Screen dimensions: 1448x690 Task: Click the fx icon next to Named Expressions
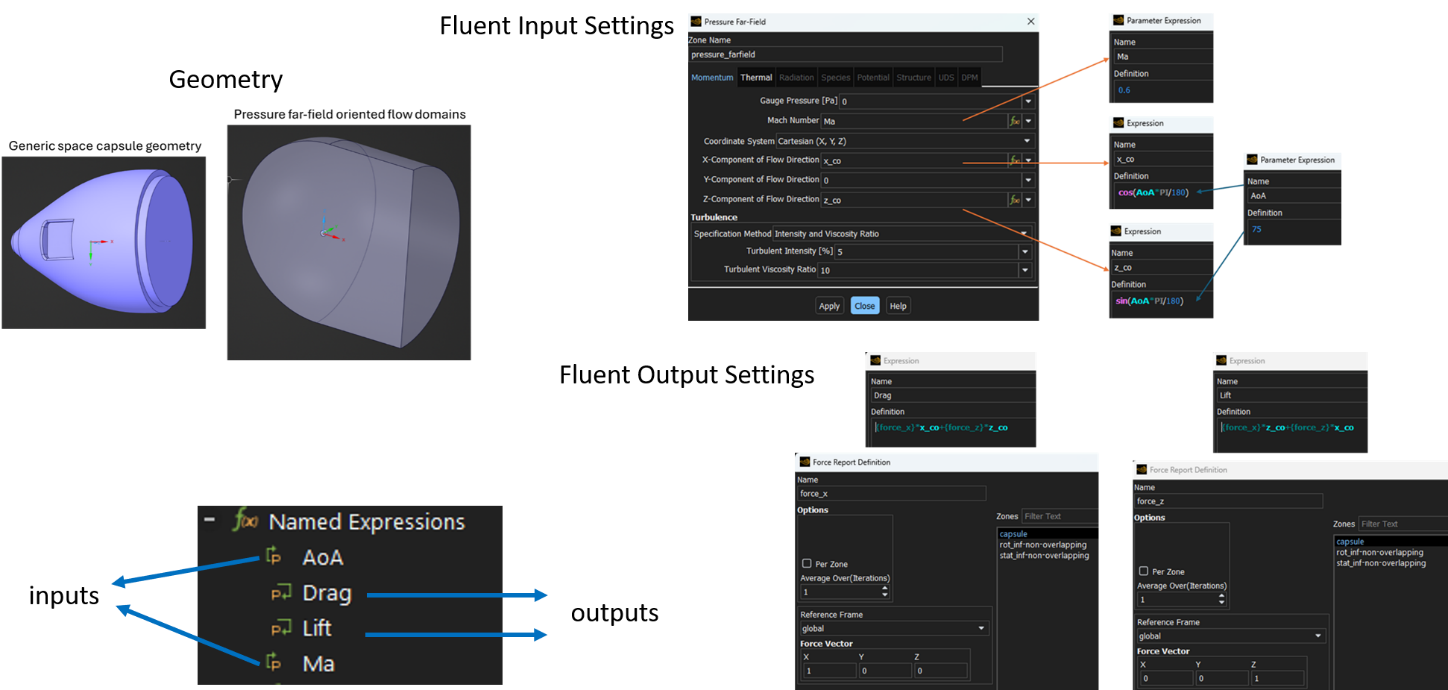[245, 521]
